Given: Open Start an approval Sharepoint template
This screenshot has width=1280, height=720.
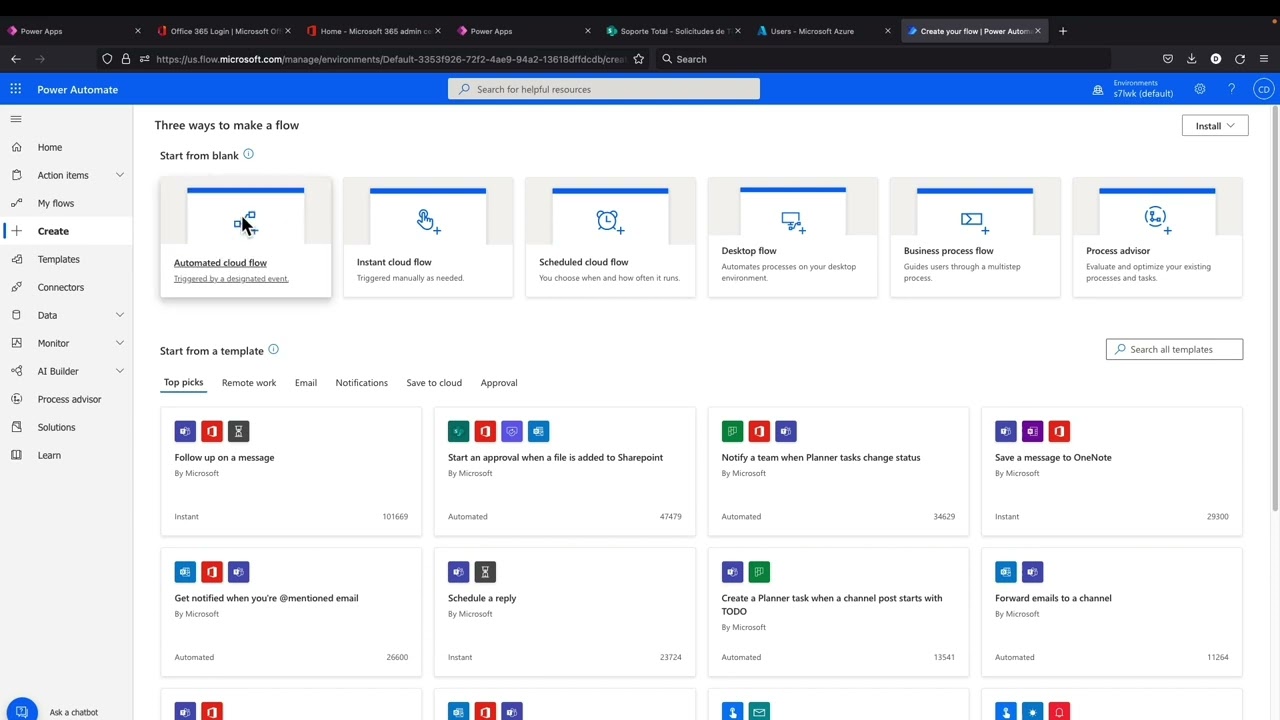Looking at the screenshot, I should point(565,471).
